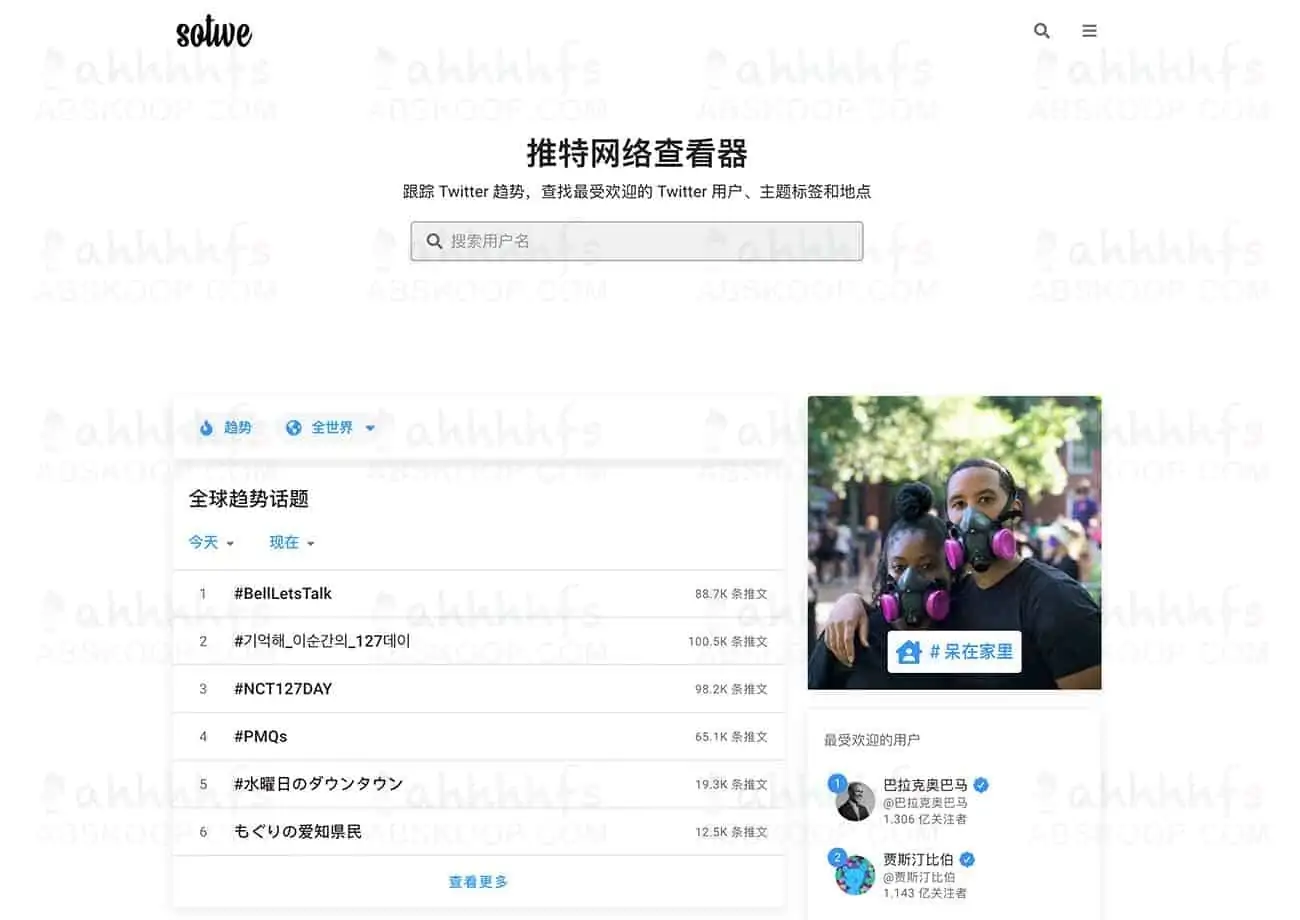Click the home icon on the 呆在家里 badge

tap(908, 651)
